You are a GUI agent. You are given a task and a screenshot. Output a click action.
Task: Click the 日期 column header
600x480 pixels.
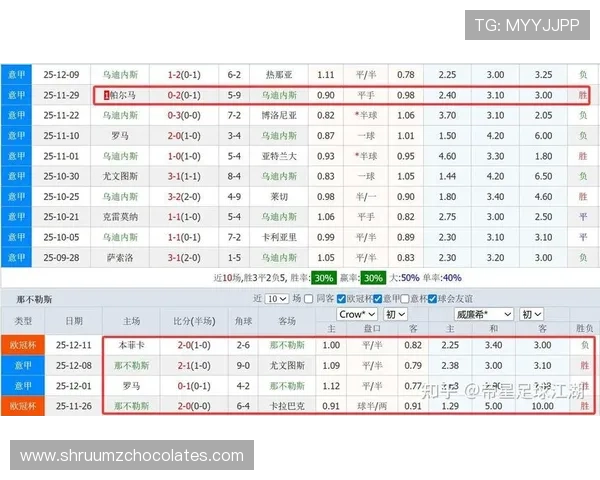[x=74, y=321]
